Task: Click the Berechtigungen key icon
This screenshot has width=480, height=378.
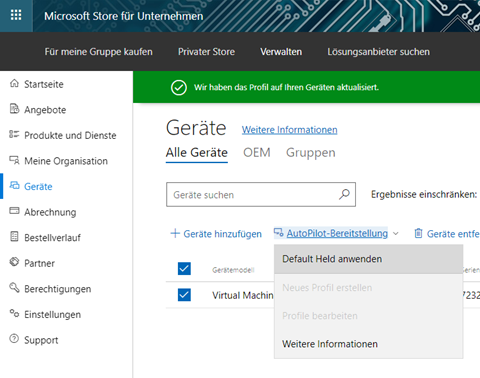Action: [14, 287]
